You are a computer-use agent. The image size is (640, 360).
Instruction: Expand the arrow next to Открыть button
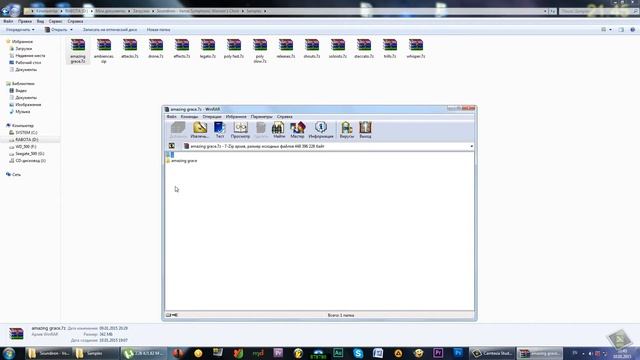coord(71,30)
